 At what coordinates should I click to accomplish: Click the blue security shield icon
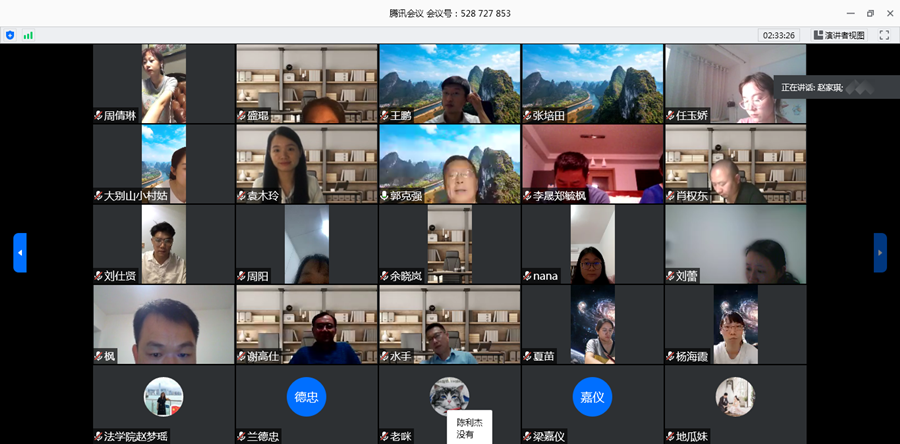[10, 35]
